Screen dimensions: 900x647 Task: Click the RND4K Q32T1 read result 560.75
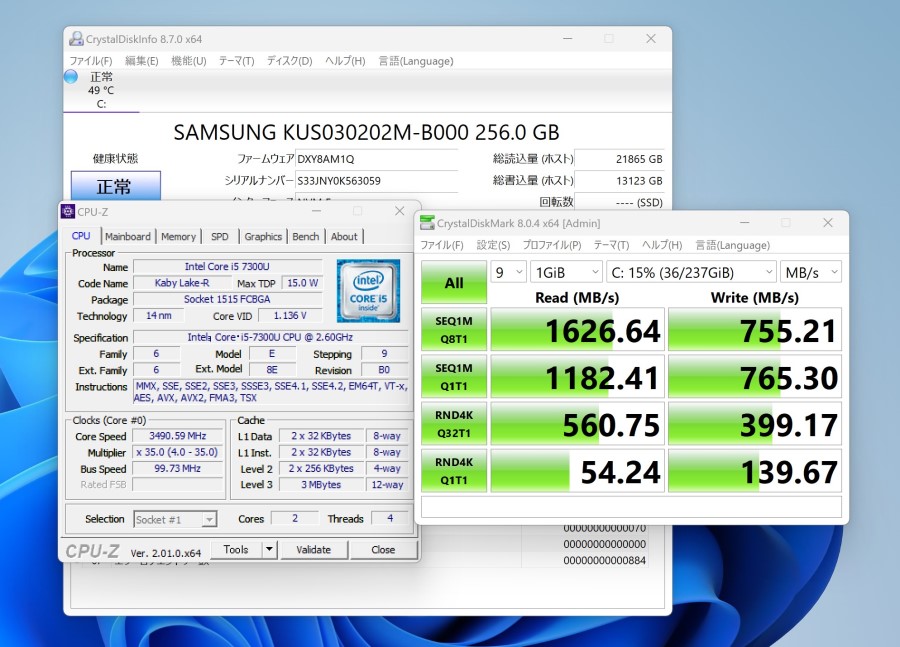(x=577, y=424)
